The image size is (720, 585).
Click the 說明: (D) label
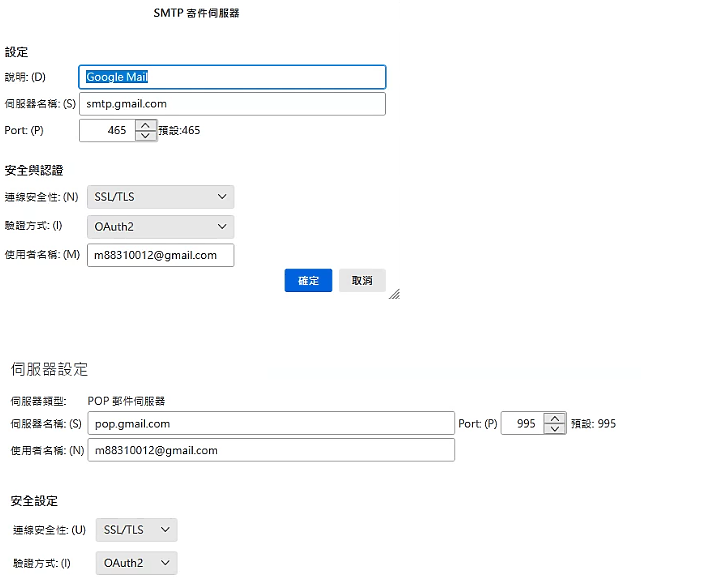click(x=25, y=77)
